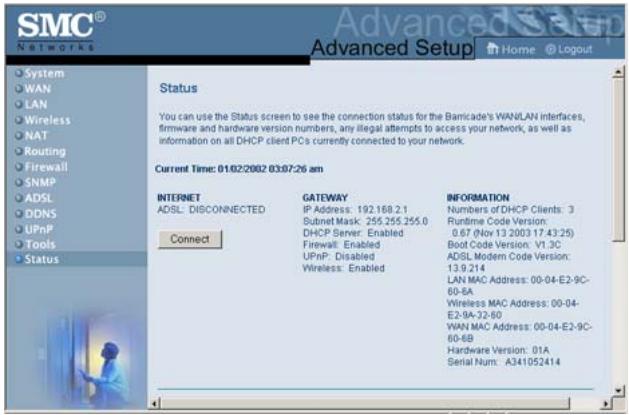Viewport: 629px width, 415px height.
Task: Open the WAN settings section
Action: pyautogui.click(x=38, y=89)
